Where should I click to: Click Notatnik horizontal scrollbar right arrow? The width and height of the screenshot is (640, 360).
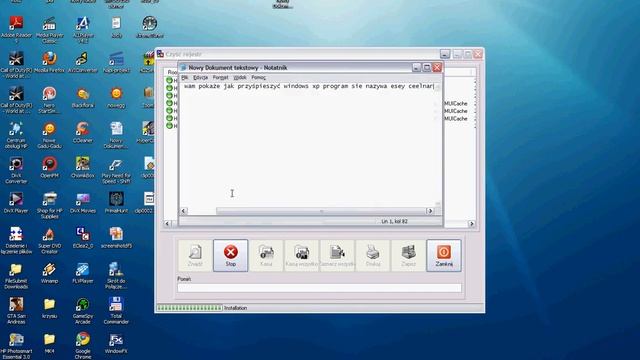coord(430,211)
